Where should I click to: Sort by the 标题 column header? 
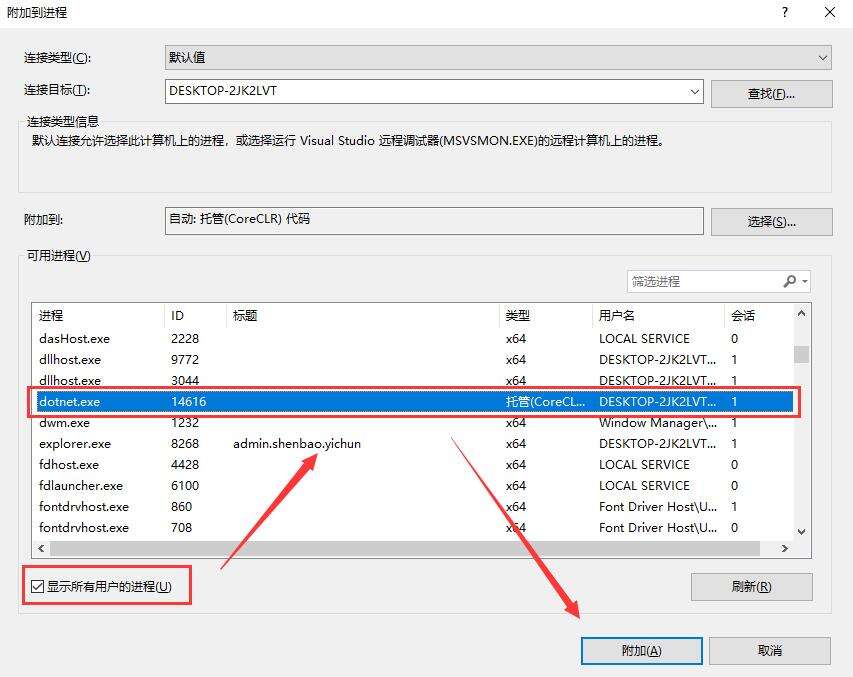(x=362, y=316)
